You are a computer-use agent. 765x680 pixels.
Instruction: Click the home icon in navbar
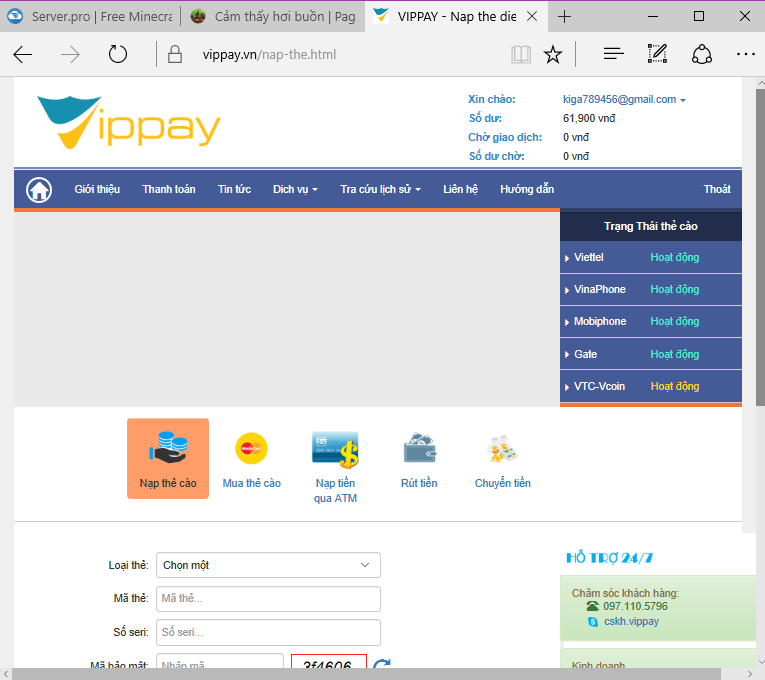[39, 190]
